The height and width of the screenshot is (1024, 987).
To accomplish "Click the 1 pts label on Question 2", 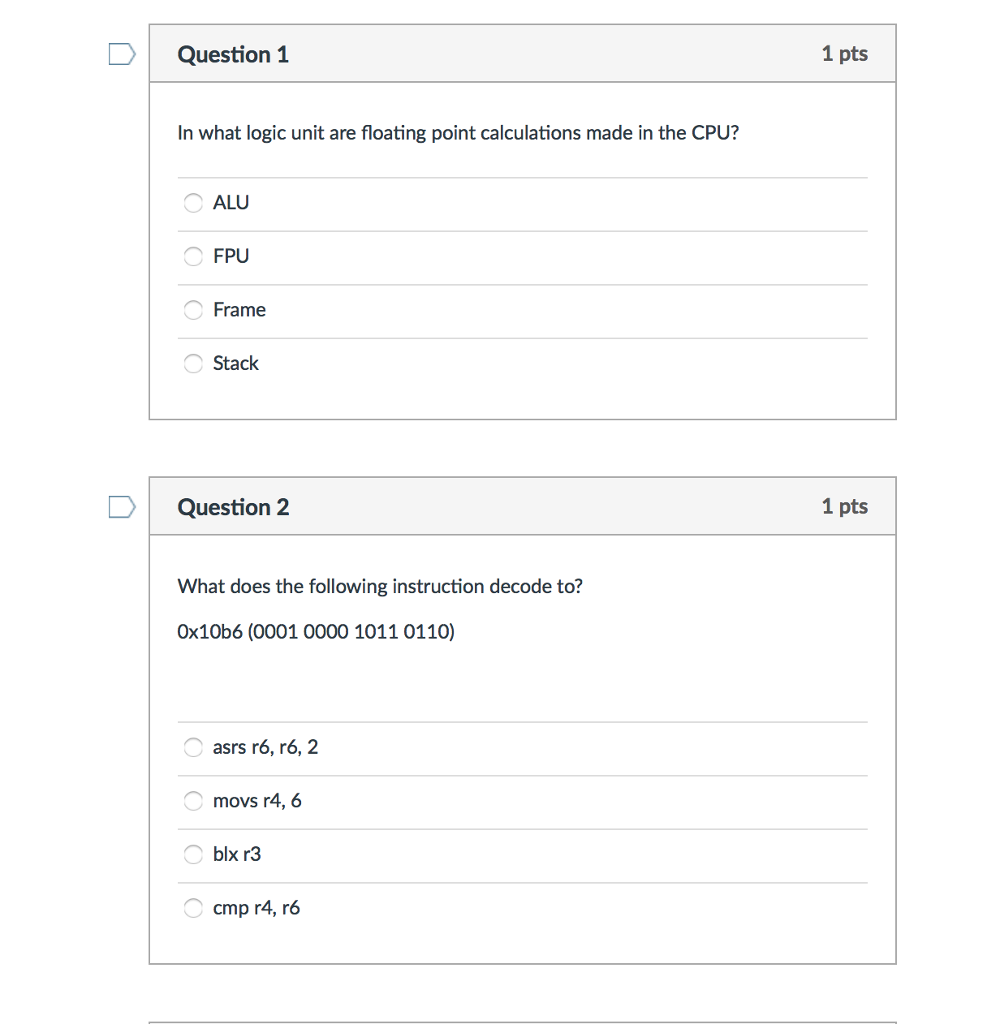I will [844, 507].
